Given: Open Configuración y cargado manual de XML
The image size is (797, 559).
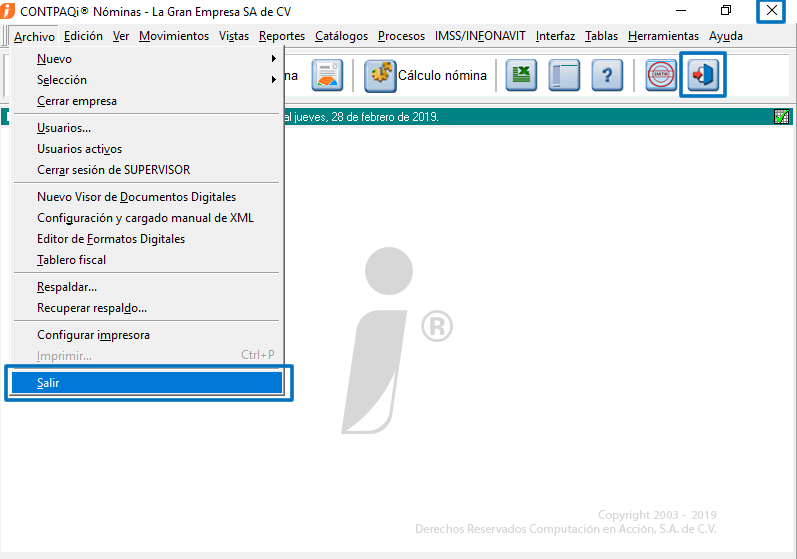Looking at the screenshot, I should [x=147, y=218].
